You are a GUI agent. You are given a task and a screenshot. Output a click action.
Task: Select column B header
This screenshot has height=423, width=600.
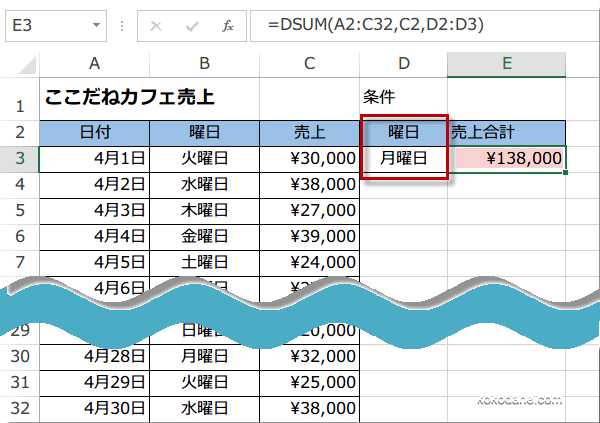pyautogui.click(x=204, y=64)
